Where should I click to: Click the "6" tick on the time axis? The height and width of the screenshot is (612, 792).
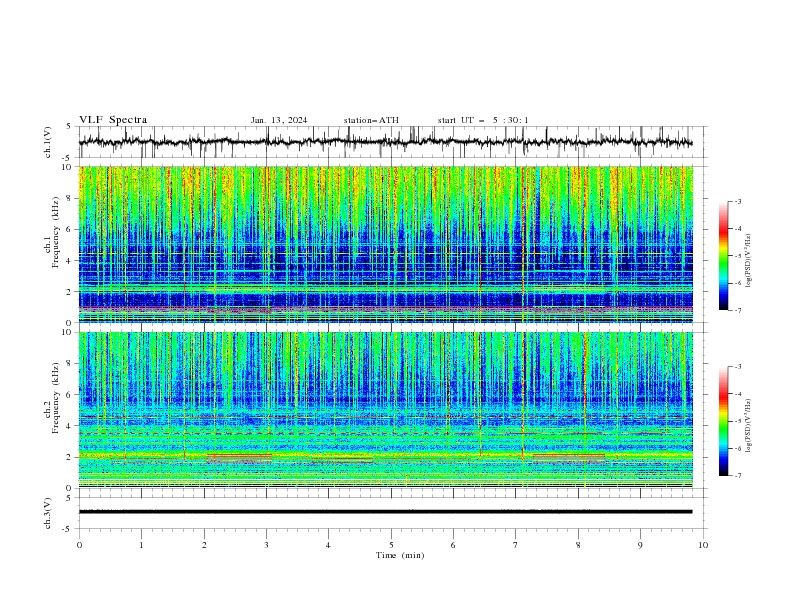(453, 545)
